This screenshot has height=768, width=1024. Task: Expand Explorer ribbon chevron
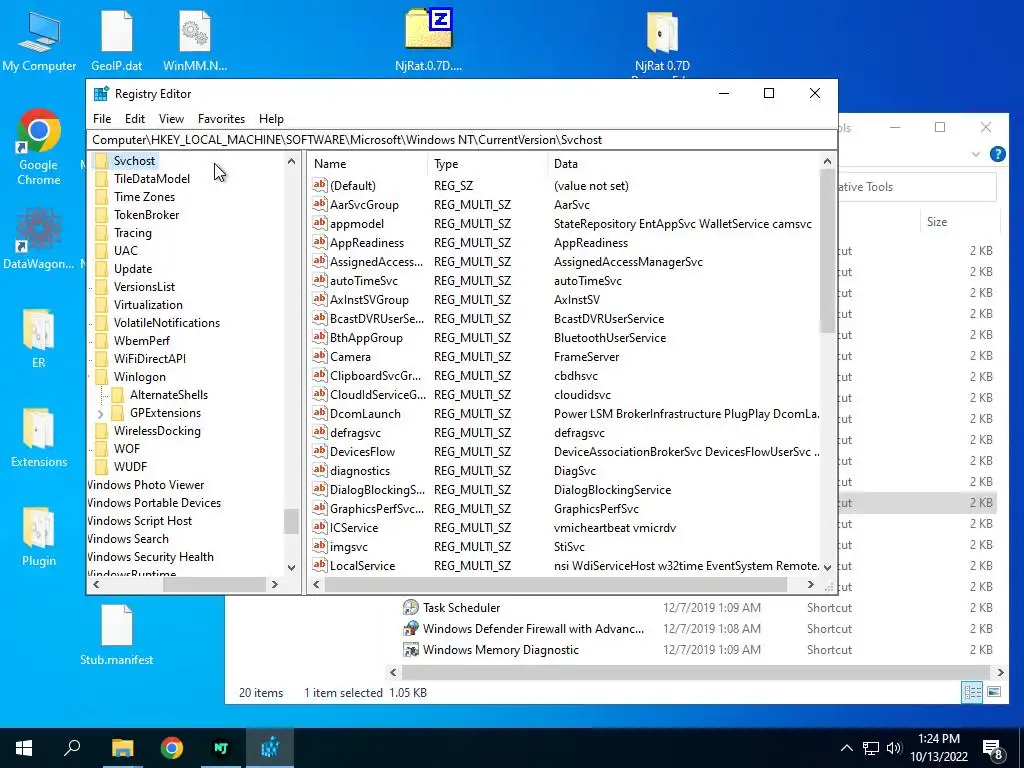point(976,154)
